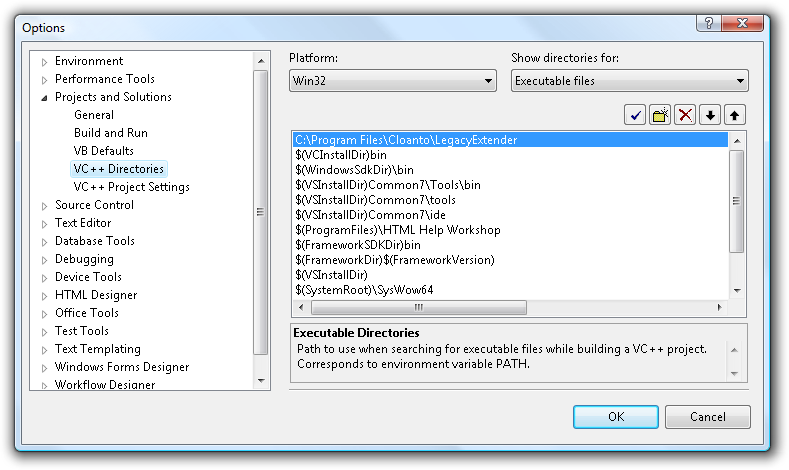789x470 pixels.
Task: Click the Move Line Up arrow icon
Action: tap(735, 115)
